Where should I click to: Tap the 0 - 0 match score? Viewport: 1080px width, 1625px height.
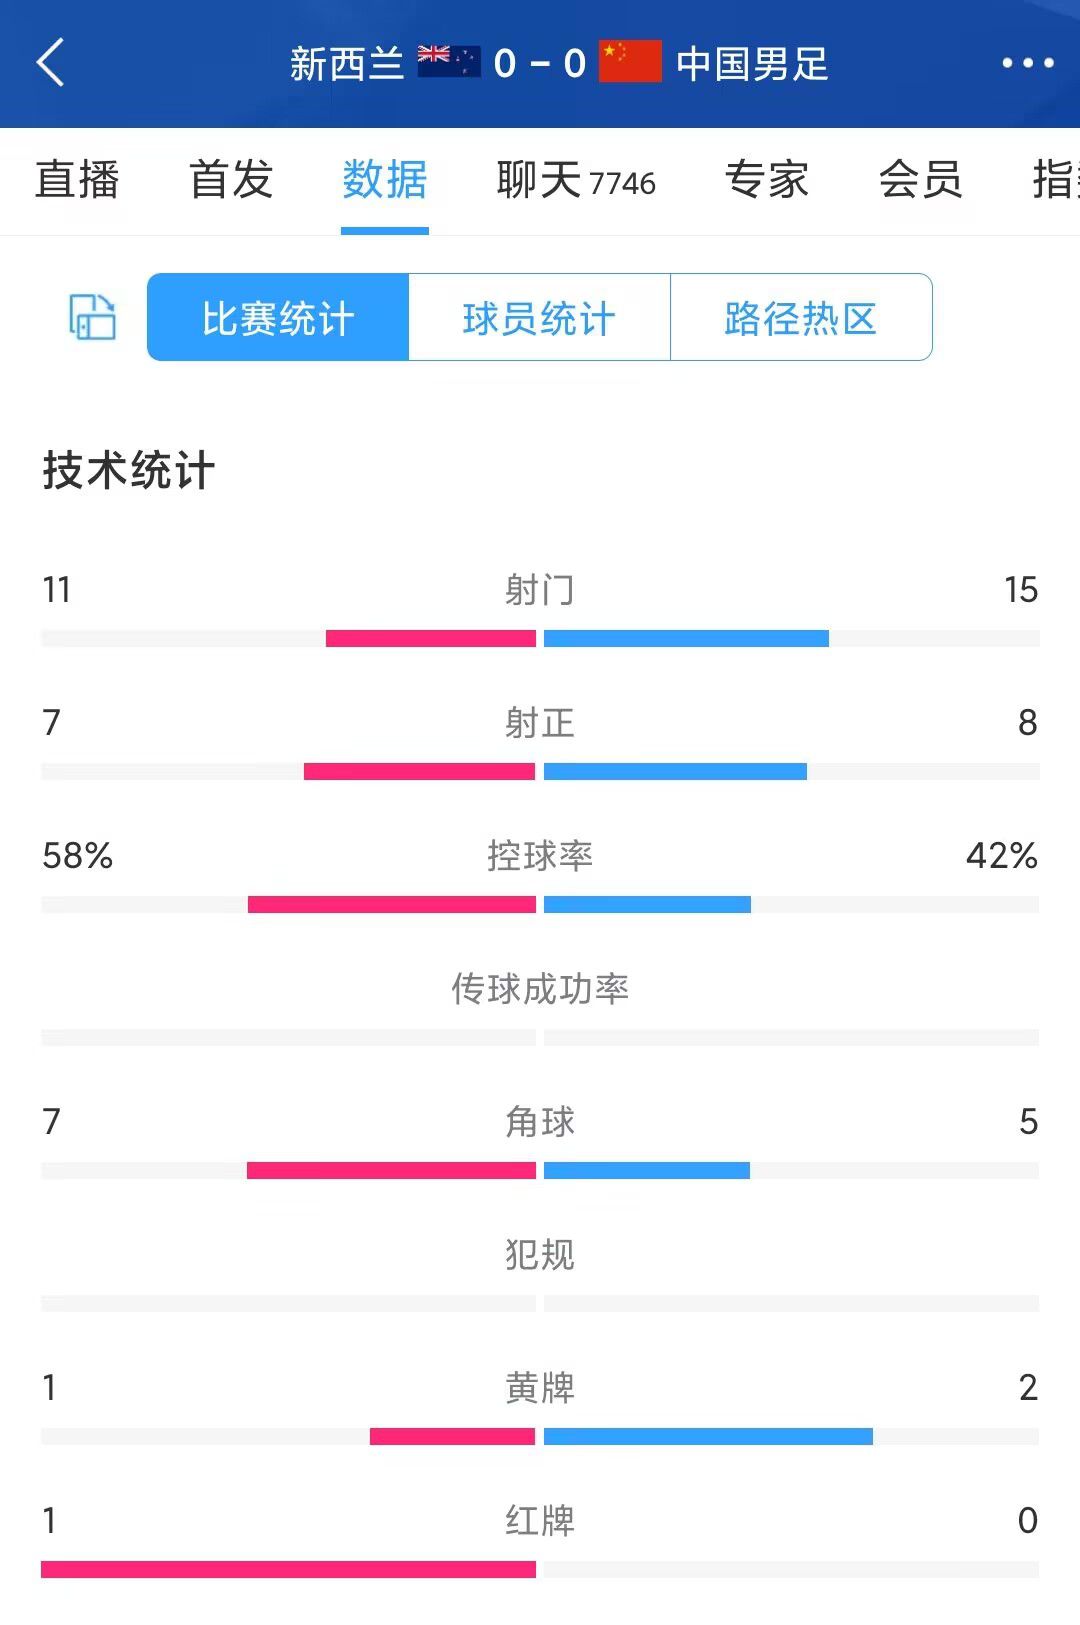(539, 64)
